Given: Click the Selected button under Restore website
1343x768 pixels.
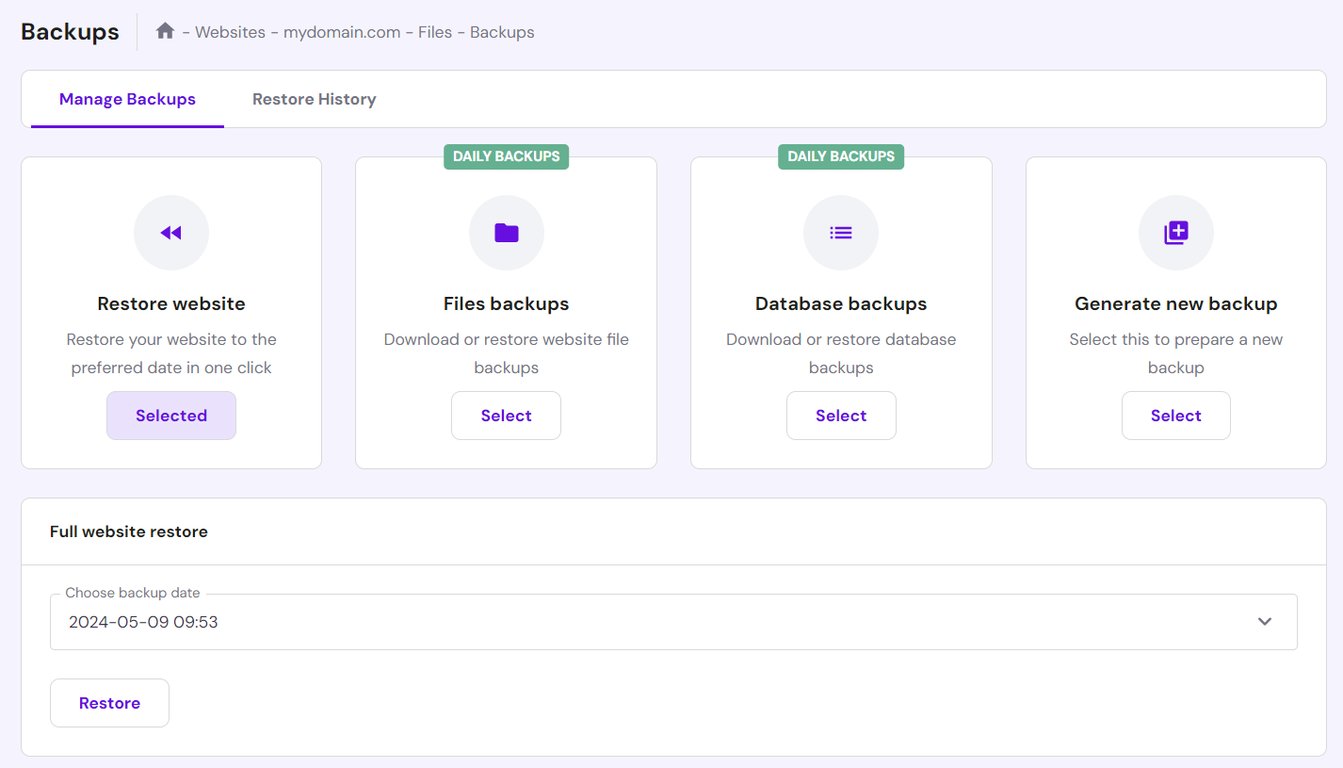Looking at the screenshot, I should tap(171, 415).
